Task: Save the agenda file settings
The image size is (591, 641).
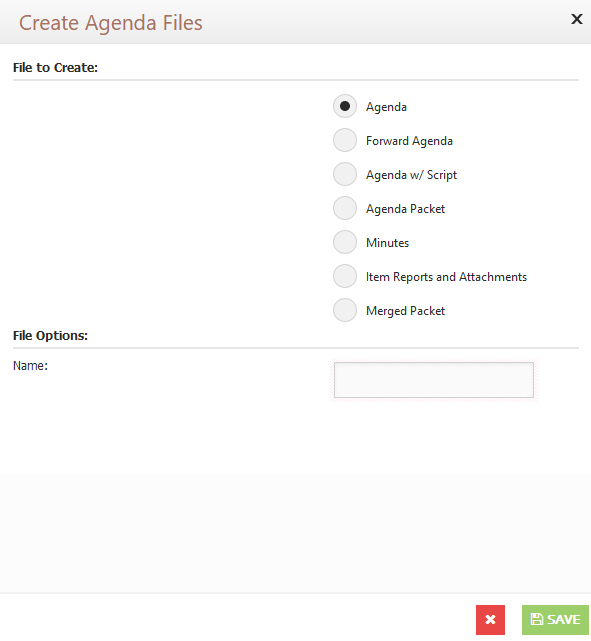Action: point(555,620)
